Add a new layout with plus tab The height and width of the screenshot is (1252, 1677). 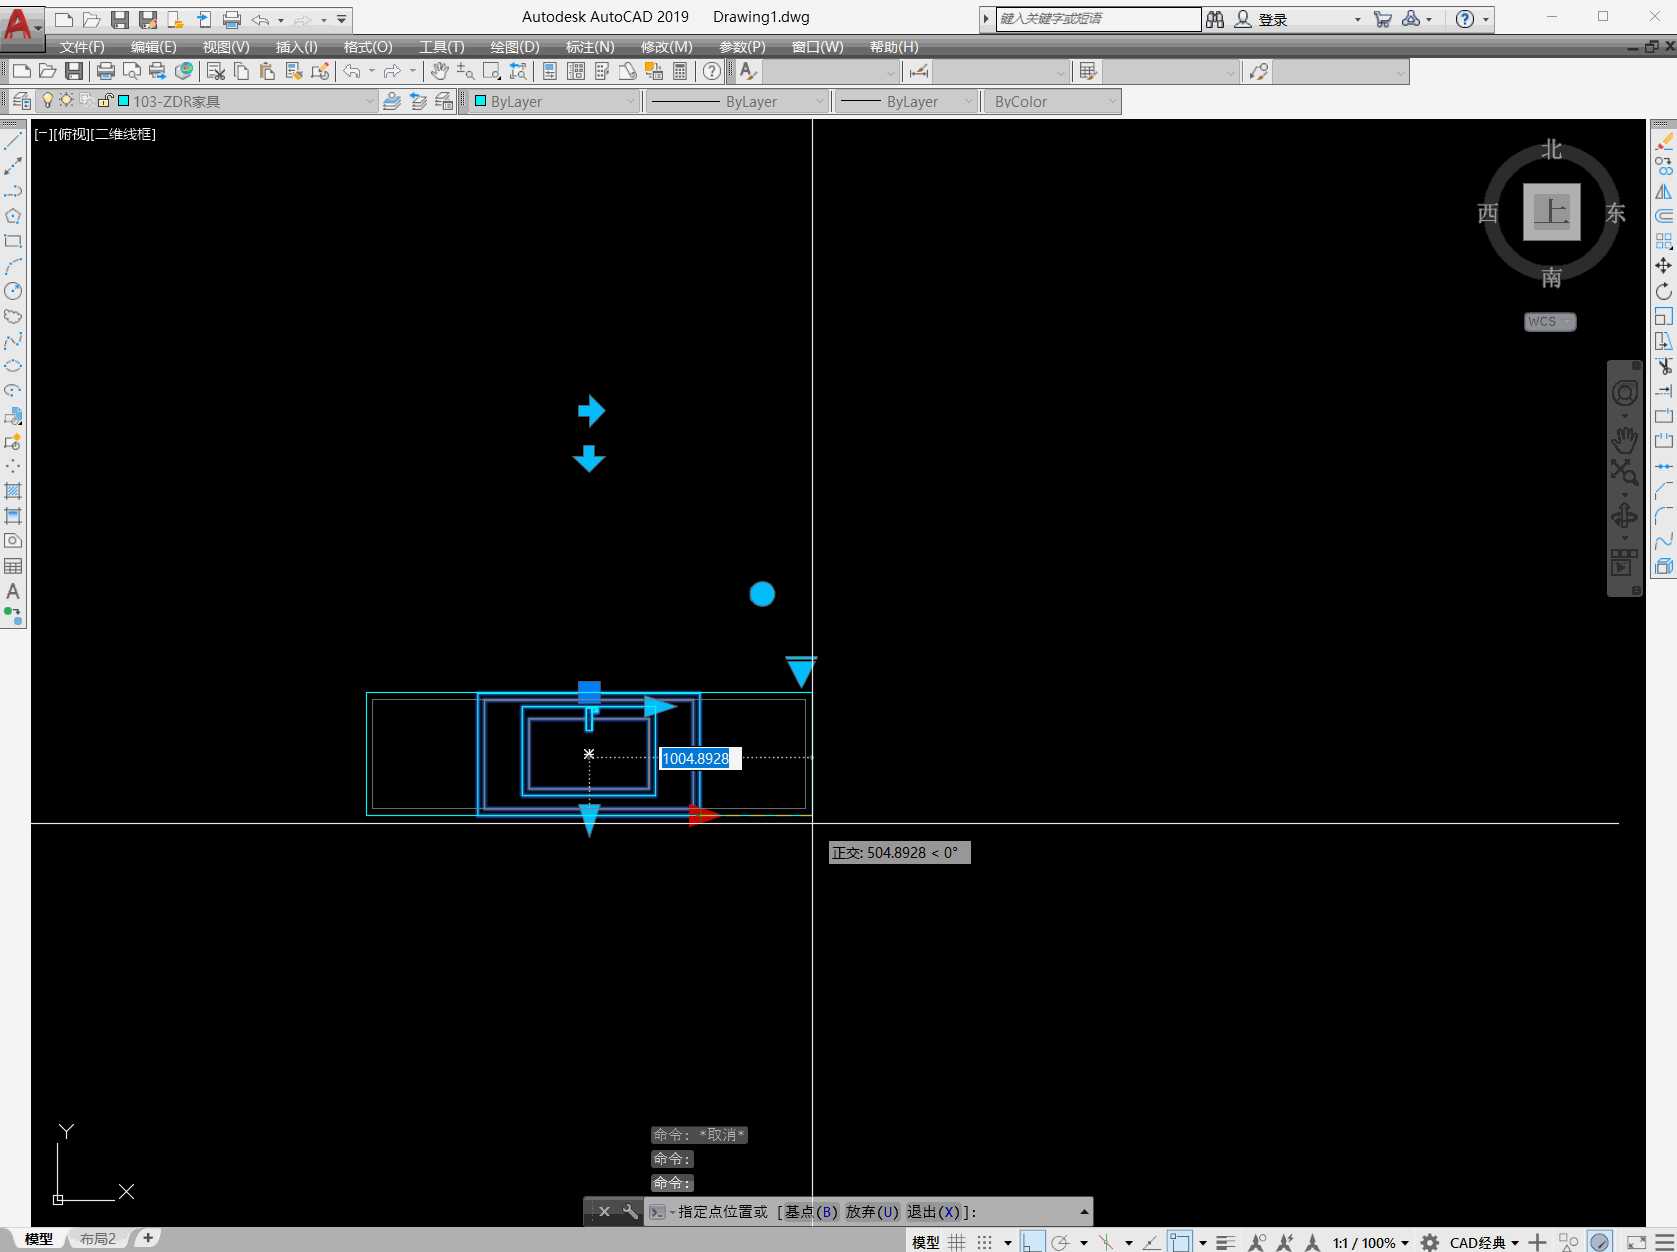[x=148, y=1238]
